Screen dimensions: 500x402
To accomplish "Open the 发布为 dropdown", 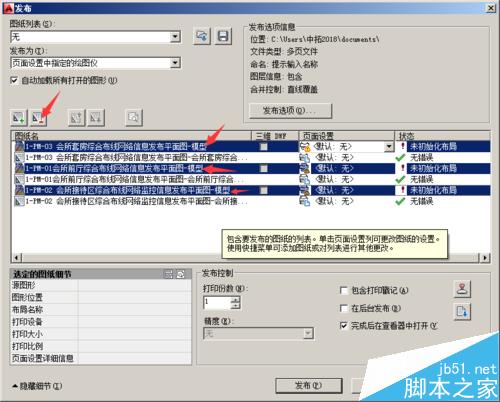I will pos(175,63).
